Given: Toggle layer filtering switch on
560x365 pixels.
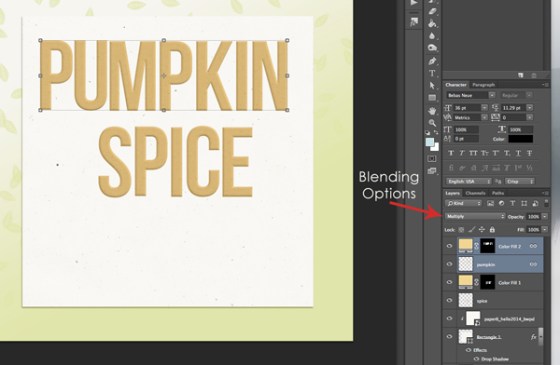Looking at the screenshot, I should click(x=546, y=203).
